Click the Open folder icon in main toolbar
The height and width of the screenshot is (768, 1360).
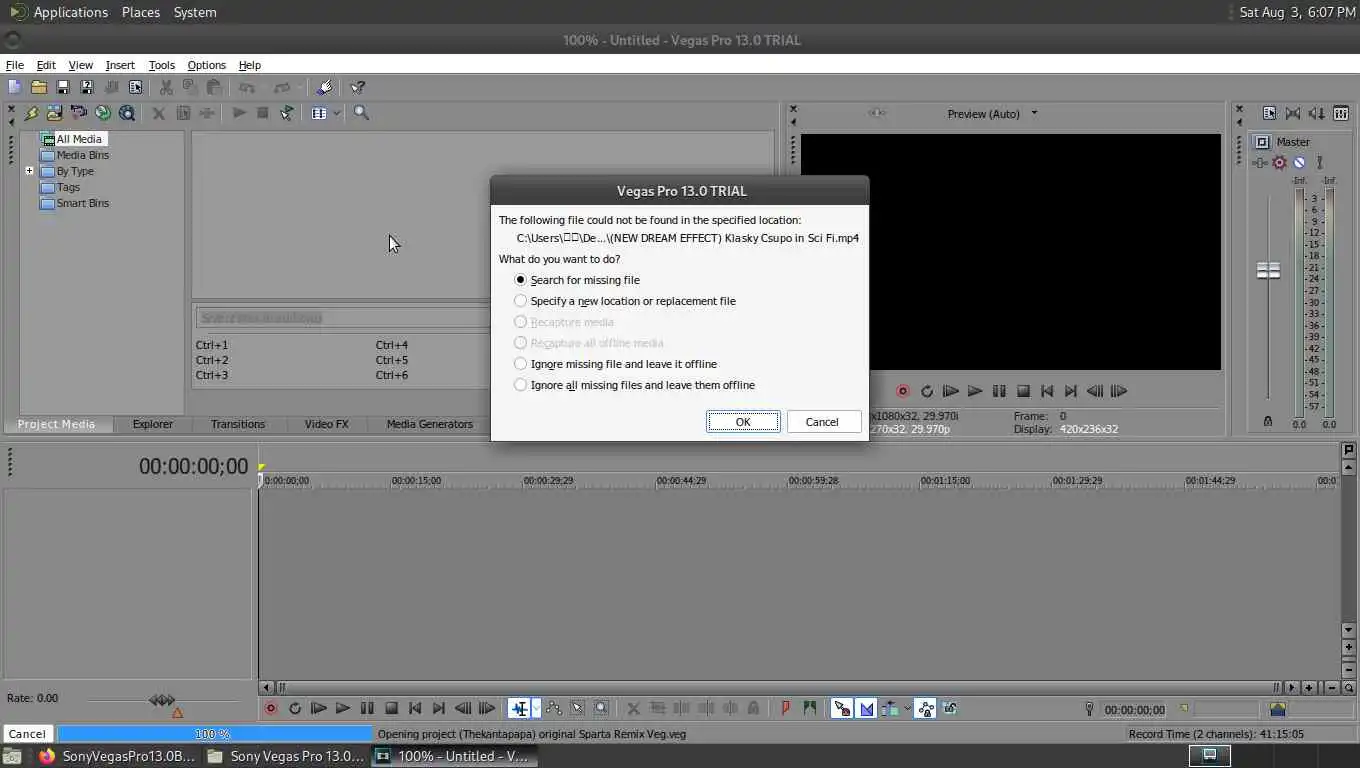coord(38,88)
